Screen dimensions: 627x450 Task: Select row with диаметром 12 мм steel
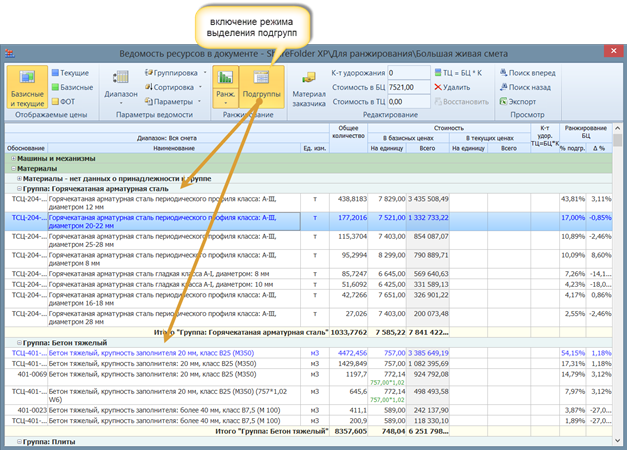[x=308, y=203]
